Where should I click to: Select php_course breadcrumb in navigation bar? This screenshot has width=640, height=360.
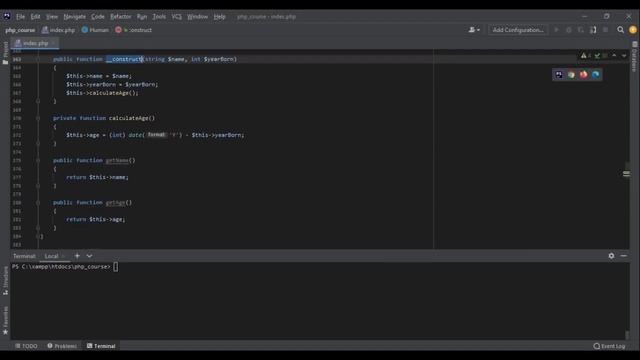click(x=20, y=30)
